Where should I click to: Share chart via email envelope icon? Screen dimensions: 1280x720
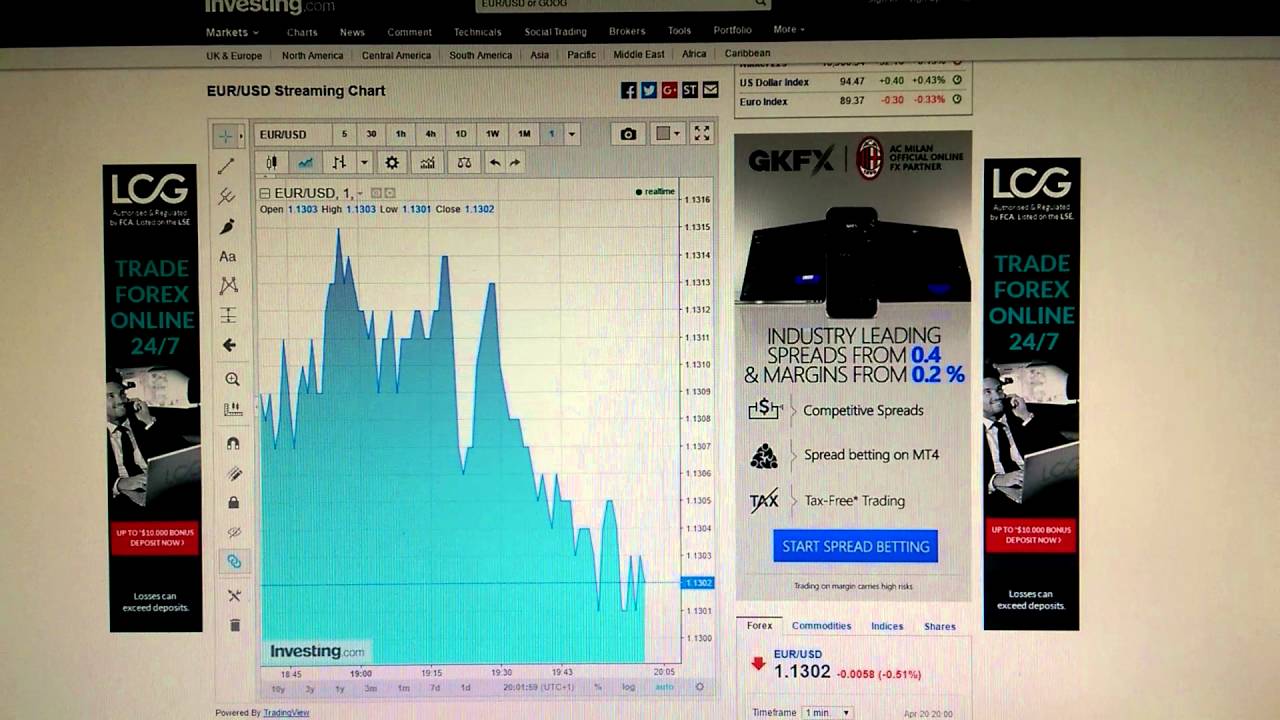(x=710, y=90)
